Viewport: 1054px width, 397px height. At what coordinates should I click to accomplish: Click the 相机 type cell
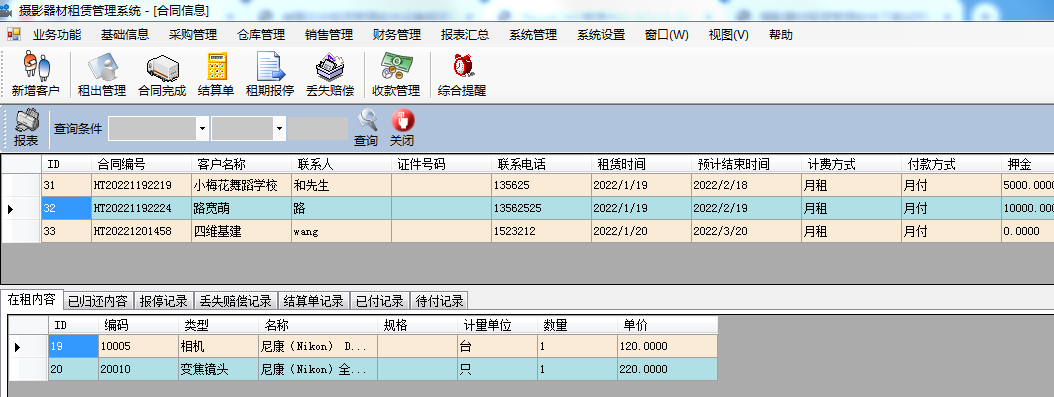(x=218, y=347)
